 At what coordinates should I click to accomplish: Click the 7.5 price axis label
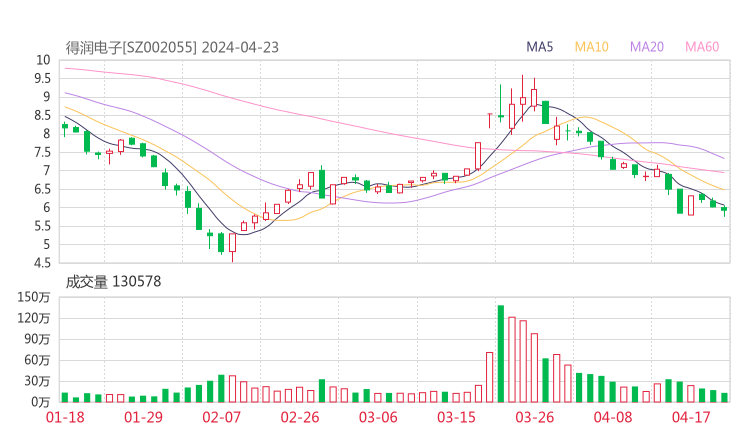(x=42, y=152)
